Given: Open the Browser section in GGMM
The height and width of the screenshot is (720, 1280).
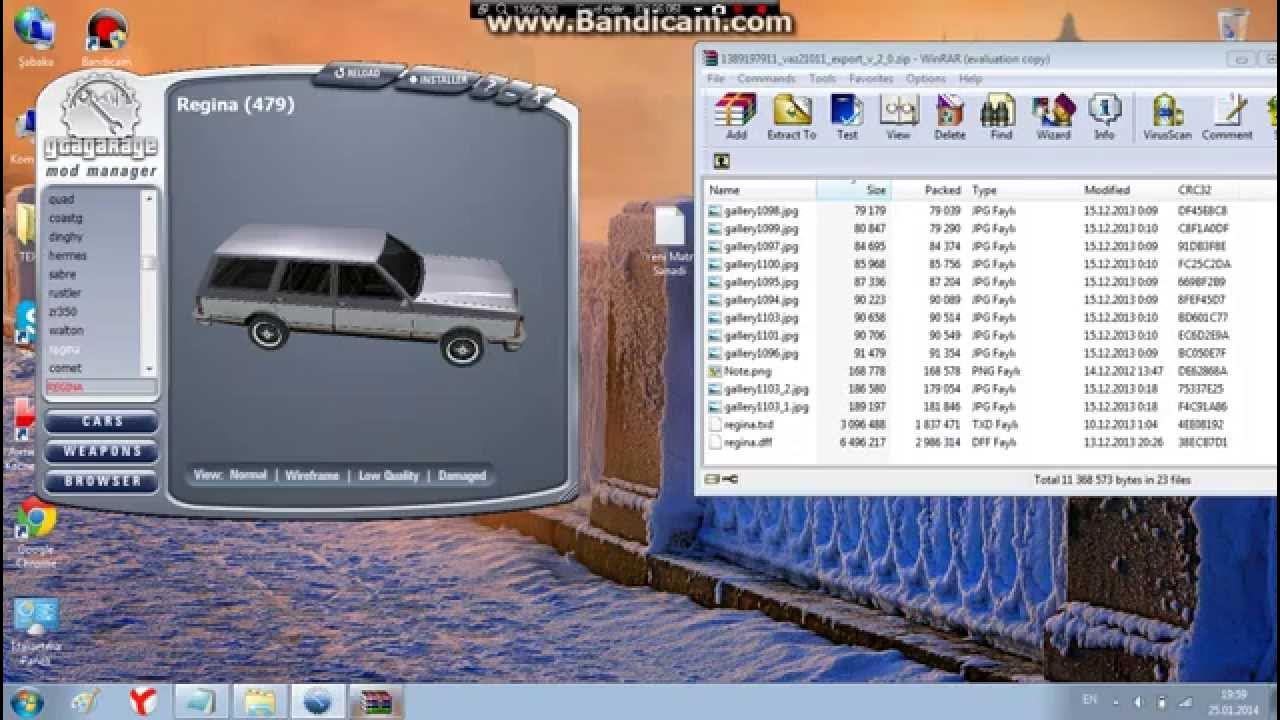Looking at the screenshot, I should [x=101, y=482].
